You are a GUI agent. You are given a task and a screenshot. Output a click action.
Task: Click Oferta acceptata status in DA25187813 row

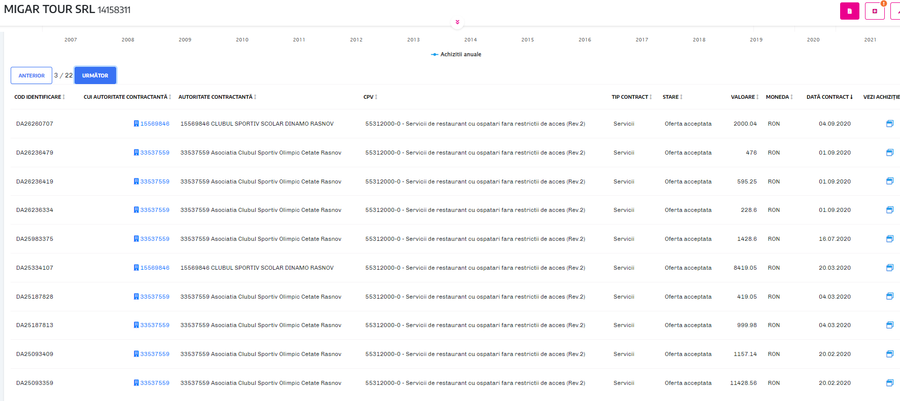688,325
